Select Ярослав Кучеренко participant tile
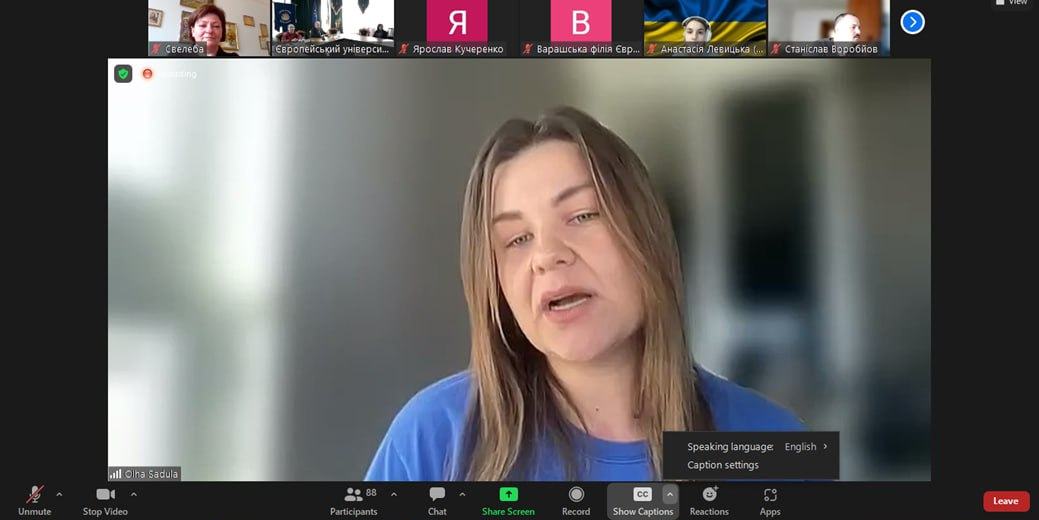This screenshot has width=1039, height=520. coord(457,28)
